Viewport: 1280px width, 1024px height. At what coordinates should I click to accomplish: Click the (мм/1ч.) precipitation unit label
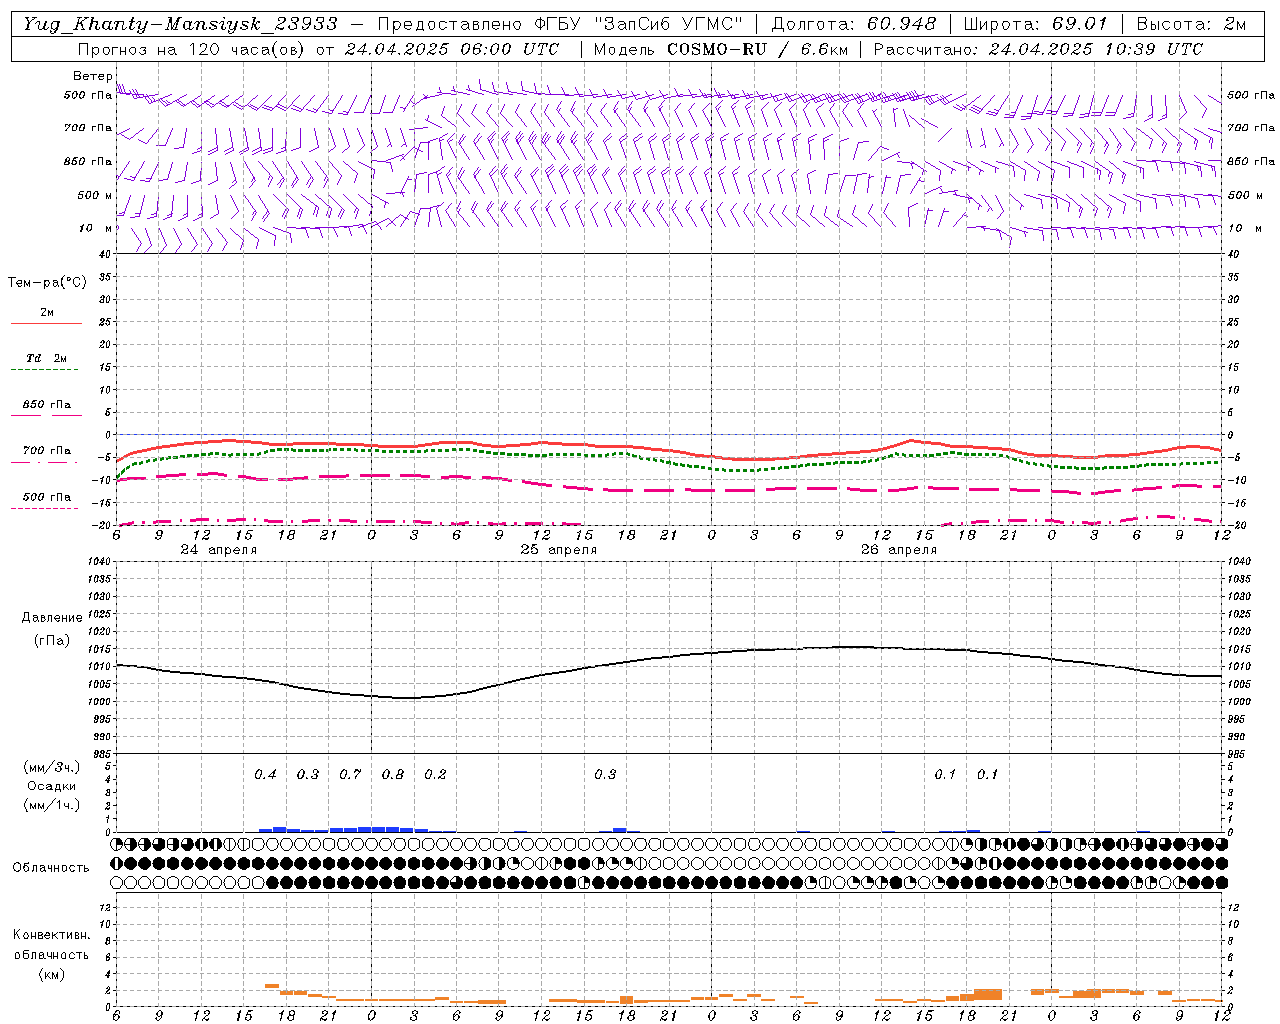[52, 805]
